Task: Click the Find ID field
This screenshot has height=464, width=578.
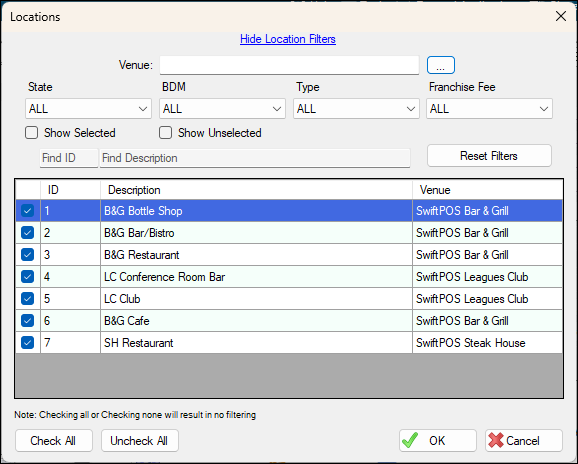Action: pos(69,158)
